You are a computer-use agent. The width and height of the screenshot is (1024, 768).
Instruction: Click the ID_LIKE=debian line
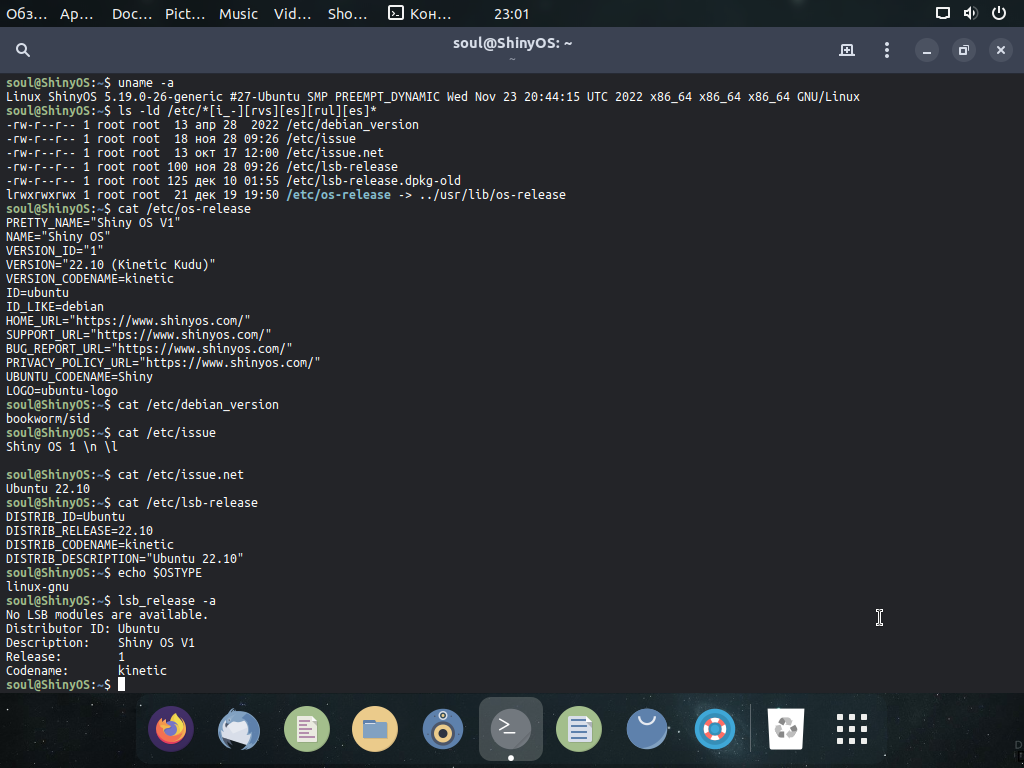pyautogui.click(x=55, y=306)
